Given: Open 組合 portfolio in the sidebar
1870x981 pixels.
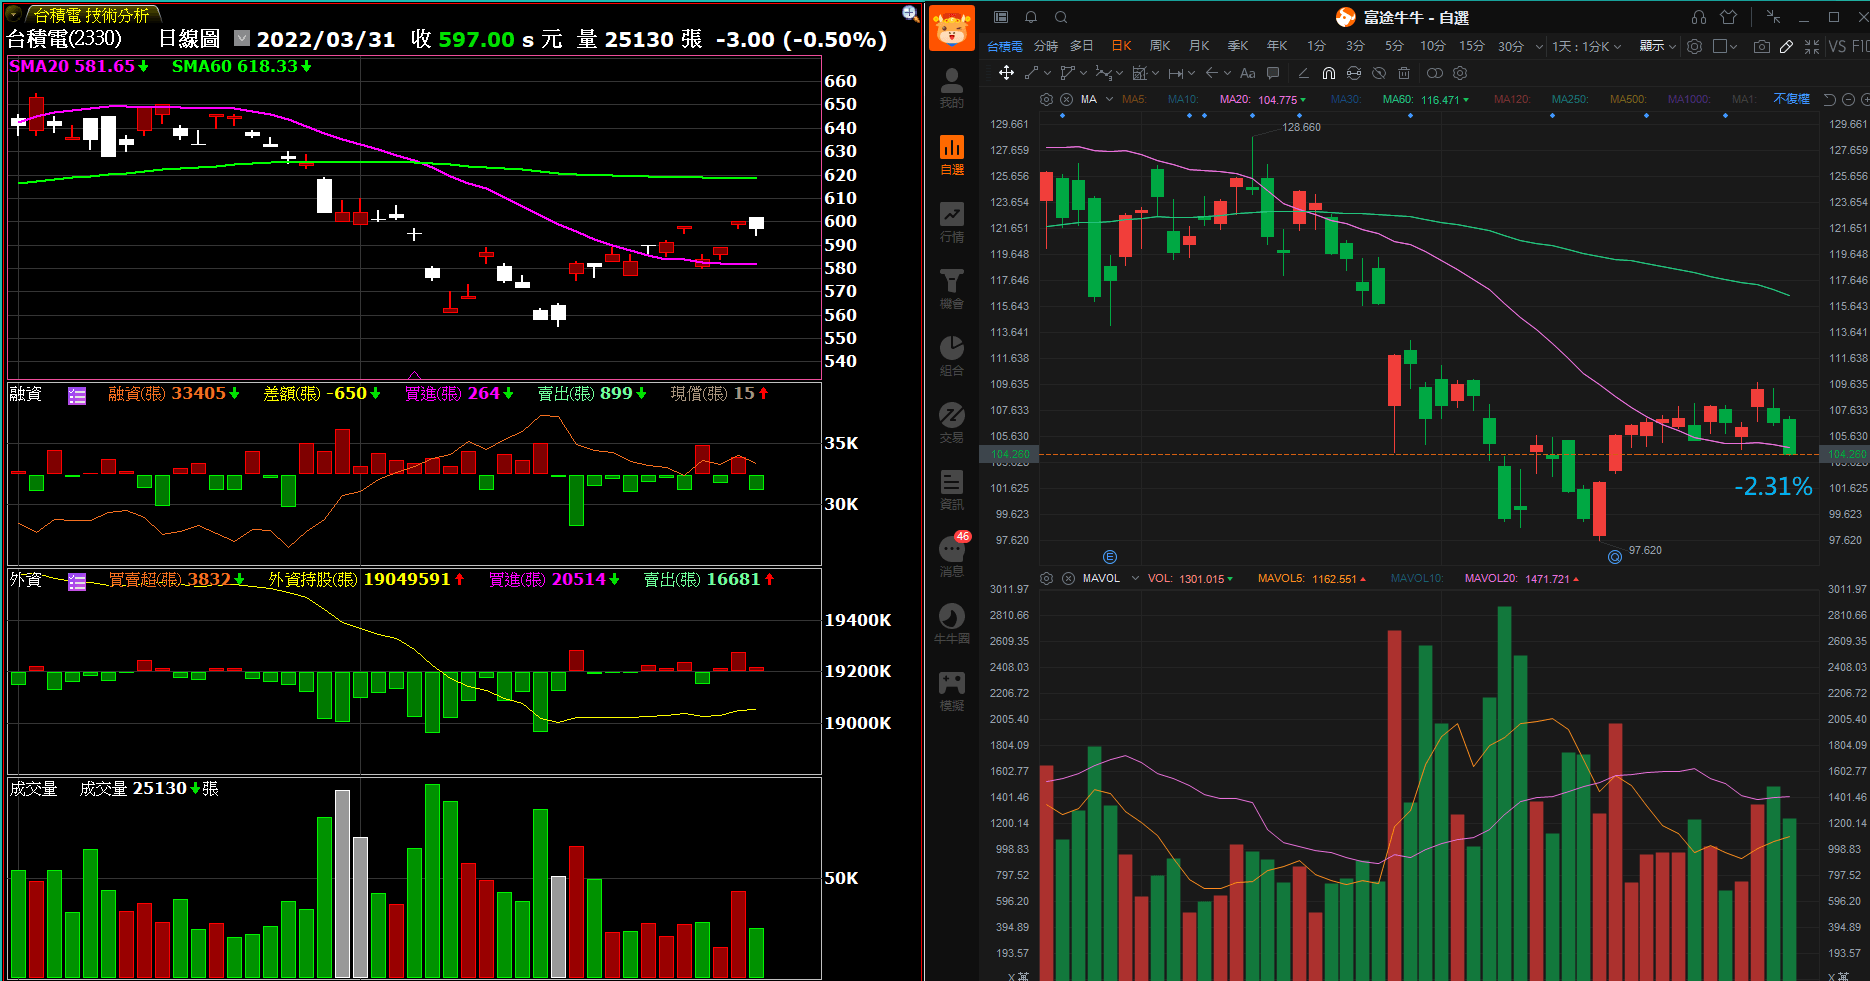Looking at the screenshot, I should tap(951, 356).
